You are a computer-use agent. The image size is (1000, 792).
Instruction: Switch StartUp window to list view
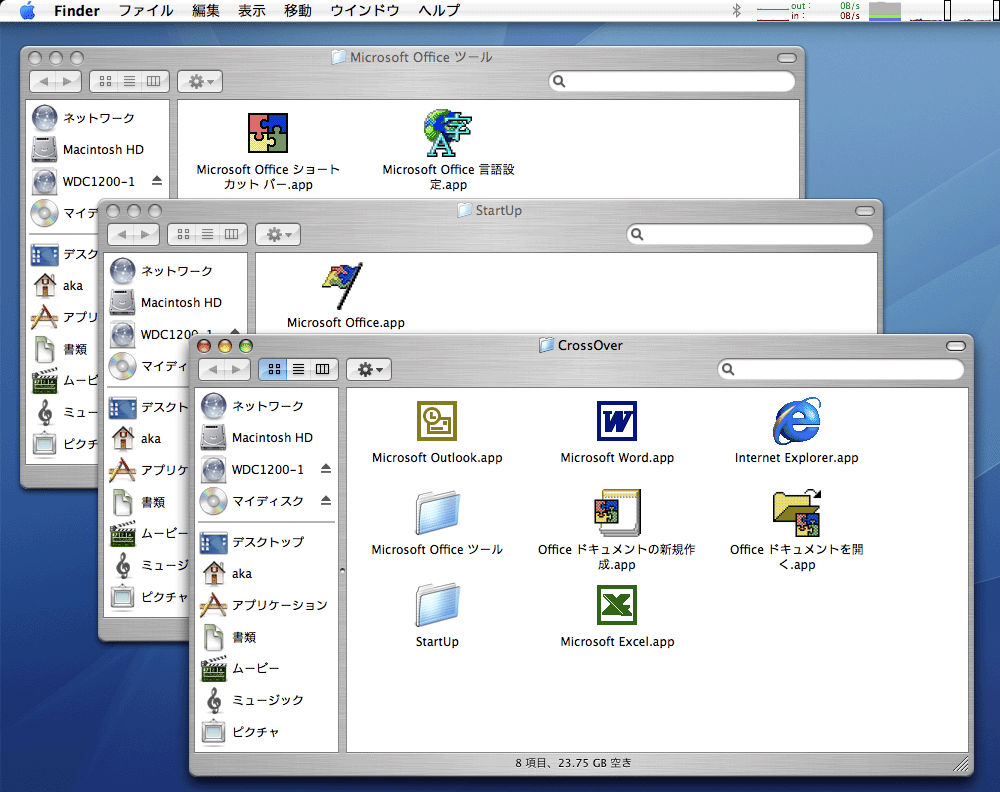pos(207,235)
